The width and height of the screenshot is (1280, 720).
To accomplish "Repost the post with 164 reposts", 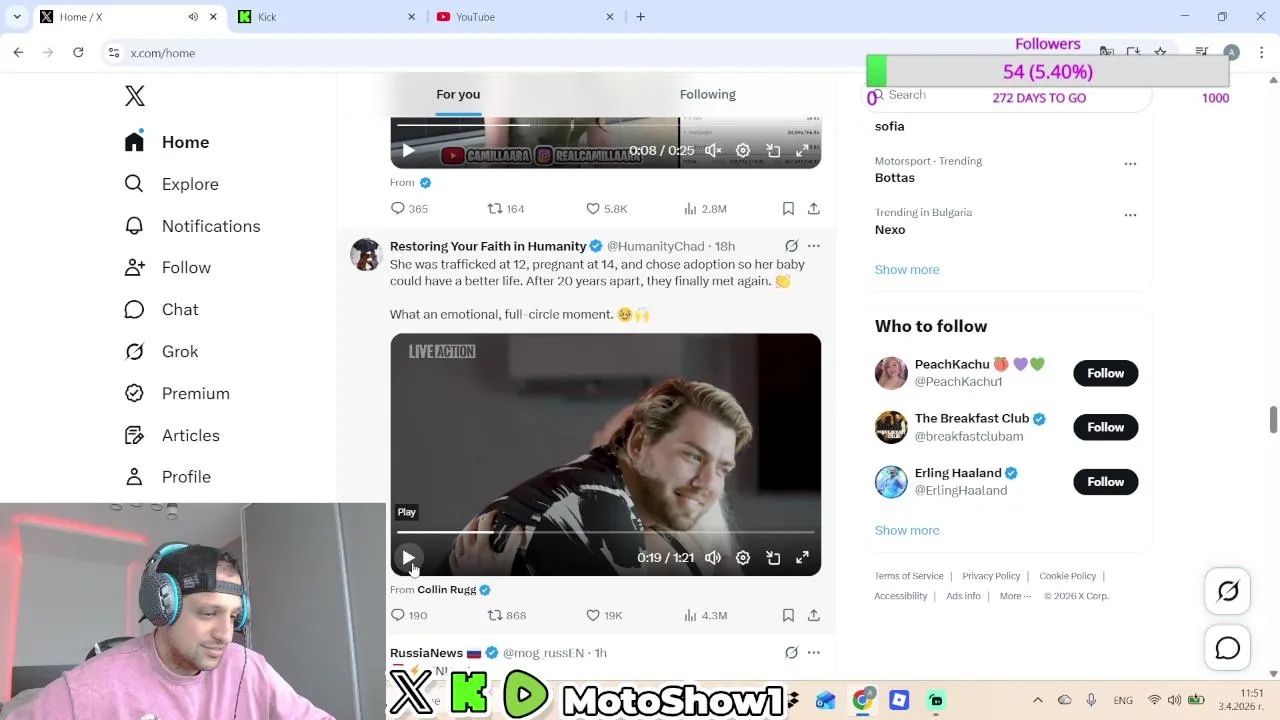I will click(x=506, y=209).
